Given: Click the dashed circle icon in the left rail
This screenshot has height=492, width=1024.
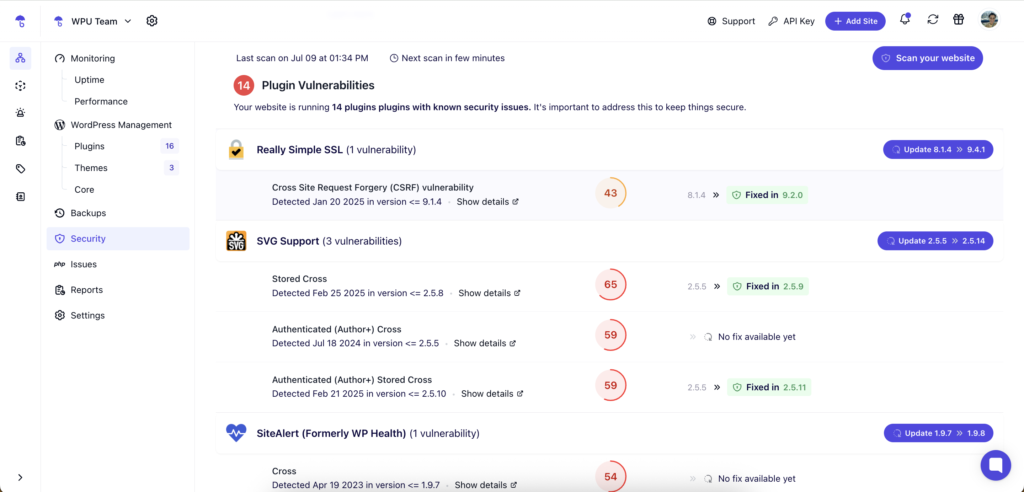Looking at the screenshot, I should [20, 86].
